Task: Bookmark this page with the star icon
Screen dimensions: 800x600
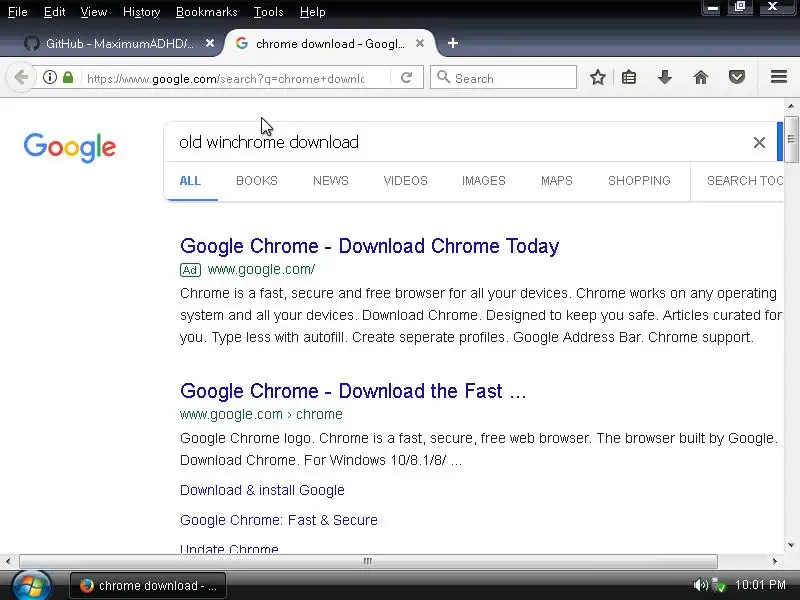Action: [597, 78]
